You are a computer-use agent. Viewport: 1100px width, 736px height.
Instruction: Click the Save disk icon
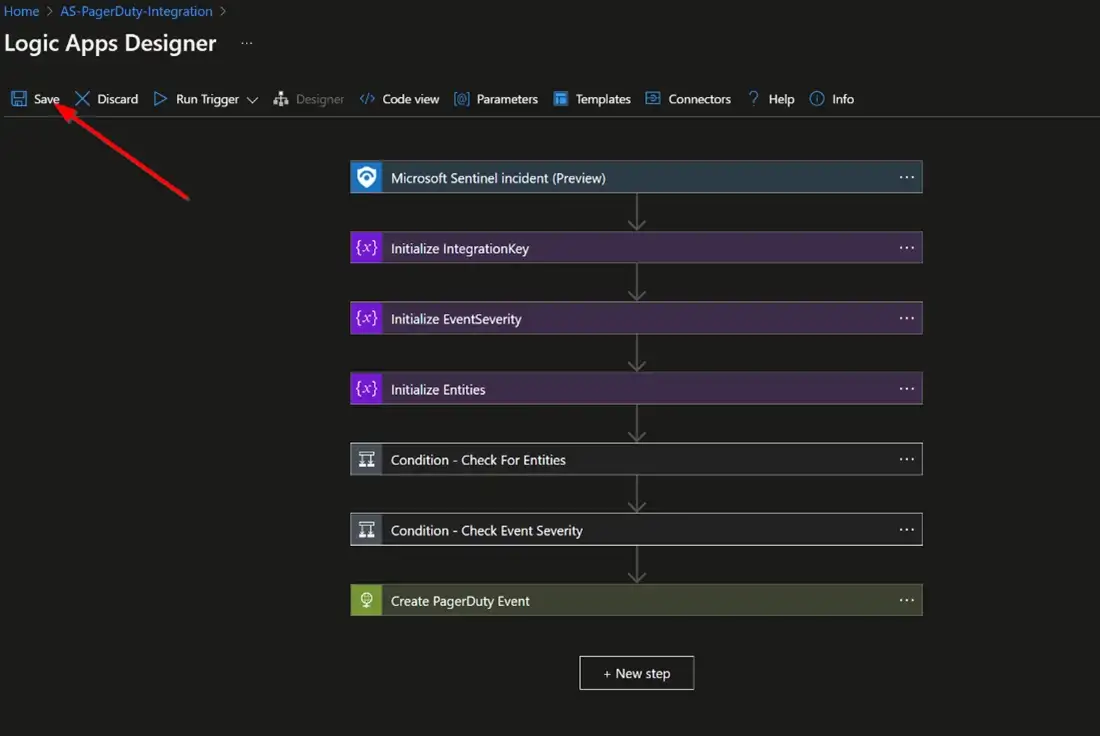[19, 99]
